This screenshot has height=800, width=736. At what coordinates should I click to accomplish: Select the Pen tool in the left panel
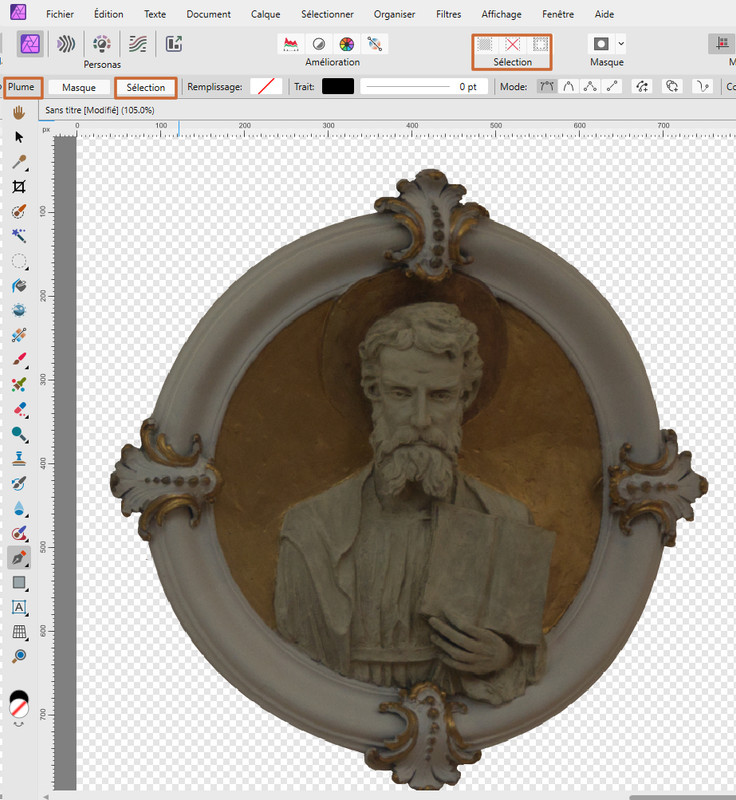pyautogui.click(x=19, y=558)
